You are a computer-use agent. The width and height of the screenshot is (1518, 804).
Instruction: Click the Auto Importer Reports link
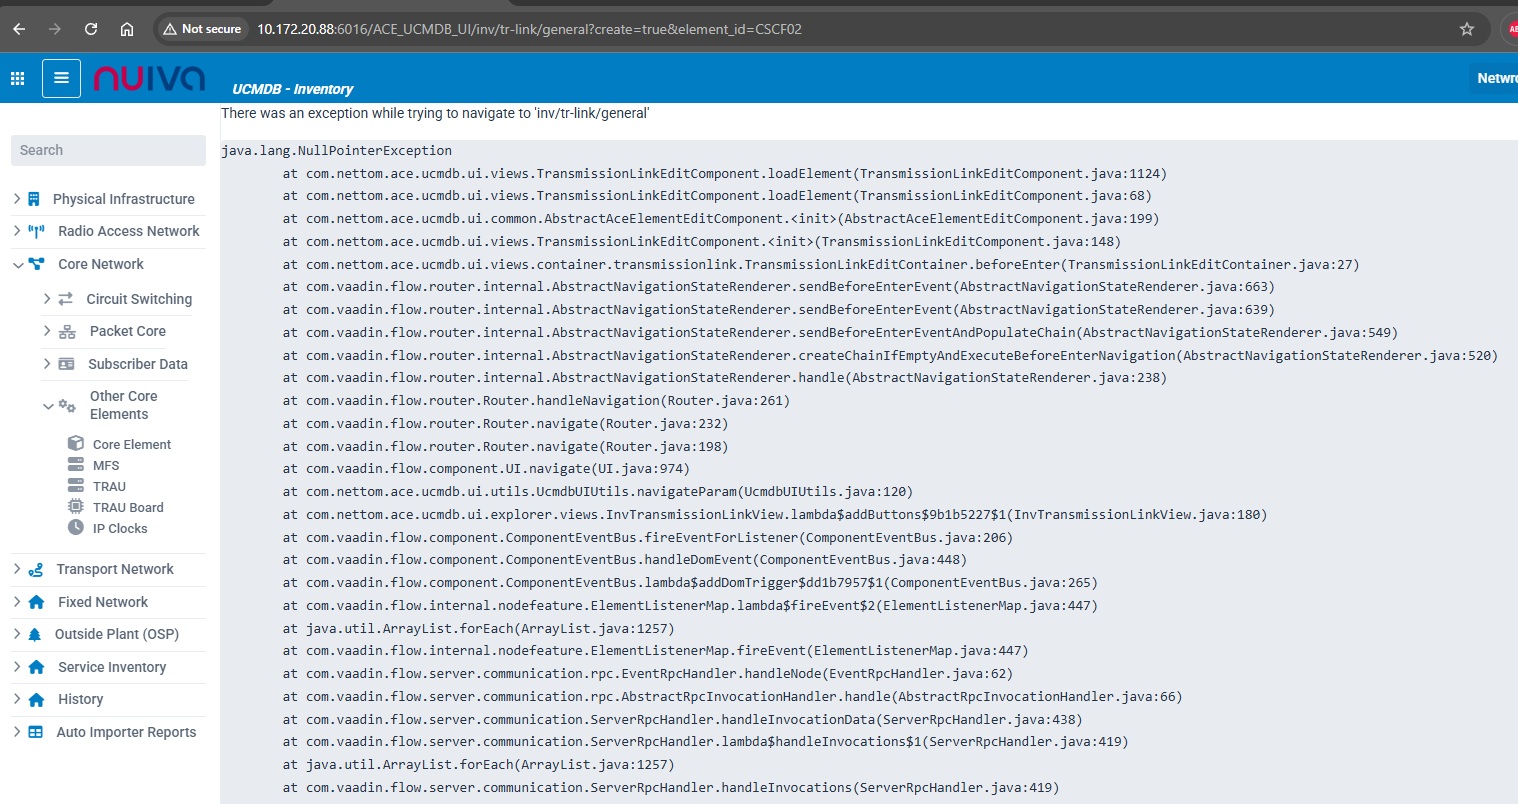126,732
